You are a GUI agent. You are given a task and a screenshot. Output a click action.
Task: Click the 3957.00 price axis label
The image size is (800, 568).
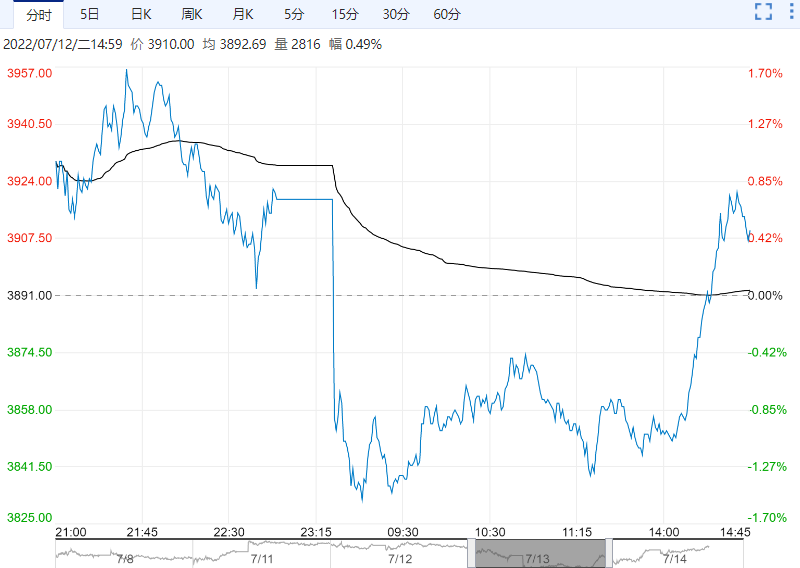(30, 73)
